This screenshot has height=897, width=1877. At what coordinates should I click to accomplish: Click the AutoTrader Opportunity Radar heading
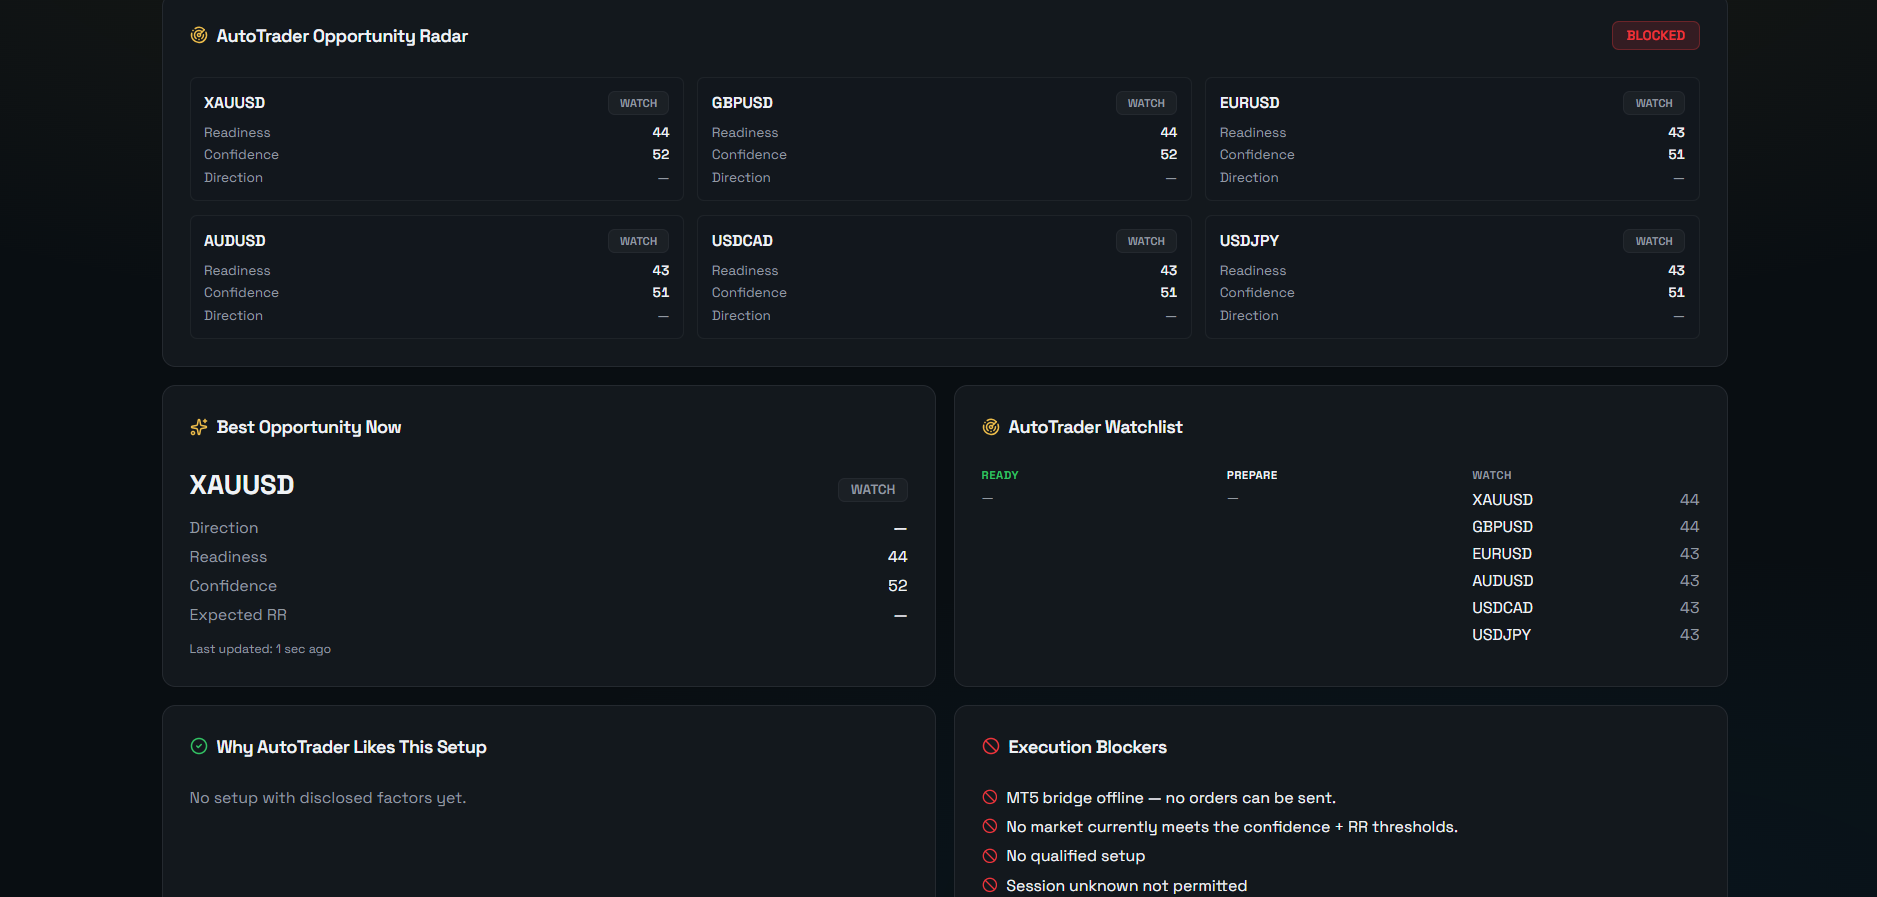pyautogui.click(x=342, y=36)
